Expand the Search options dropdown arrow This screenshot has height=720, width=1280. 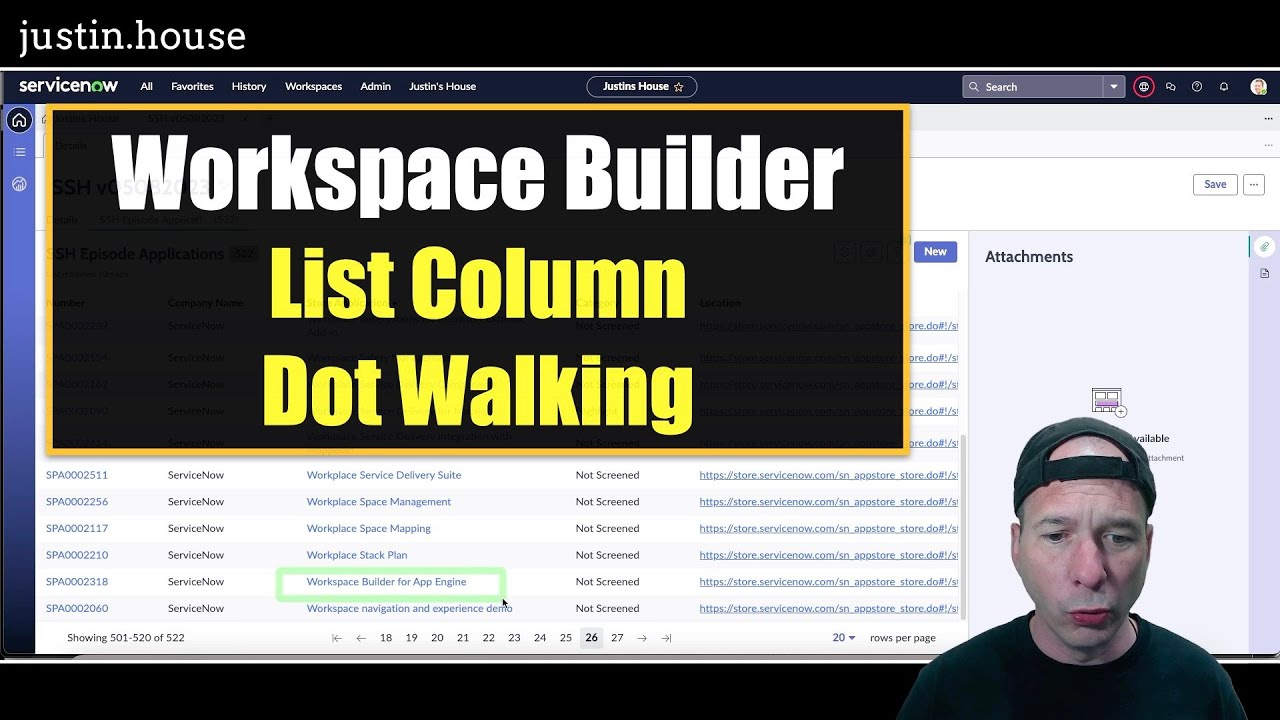pyautogui.click(x=1114, y=87)
